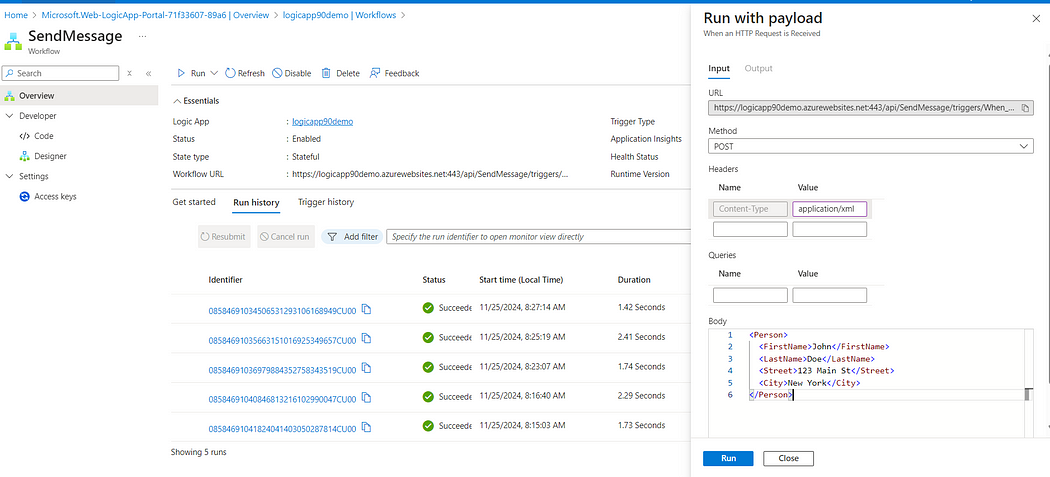Open Code under Developer
The width and height of the screenshot is (1050, 477).
click(x=44, y=136)
